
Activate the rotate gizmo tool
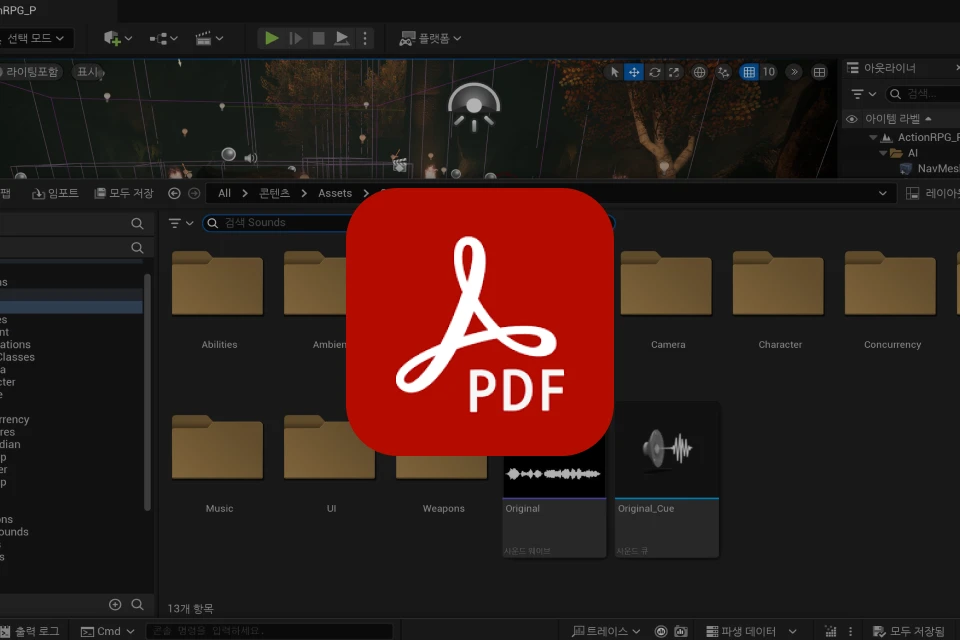pyautogui.click(x=654, y=72)
